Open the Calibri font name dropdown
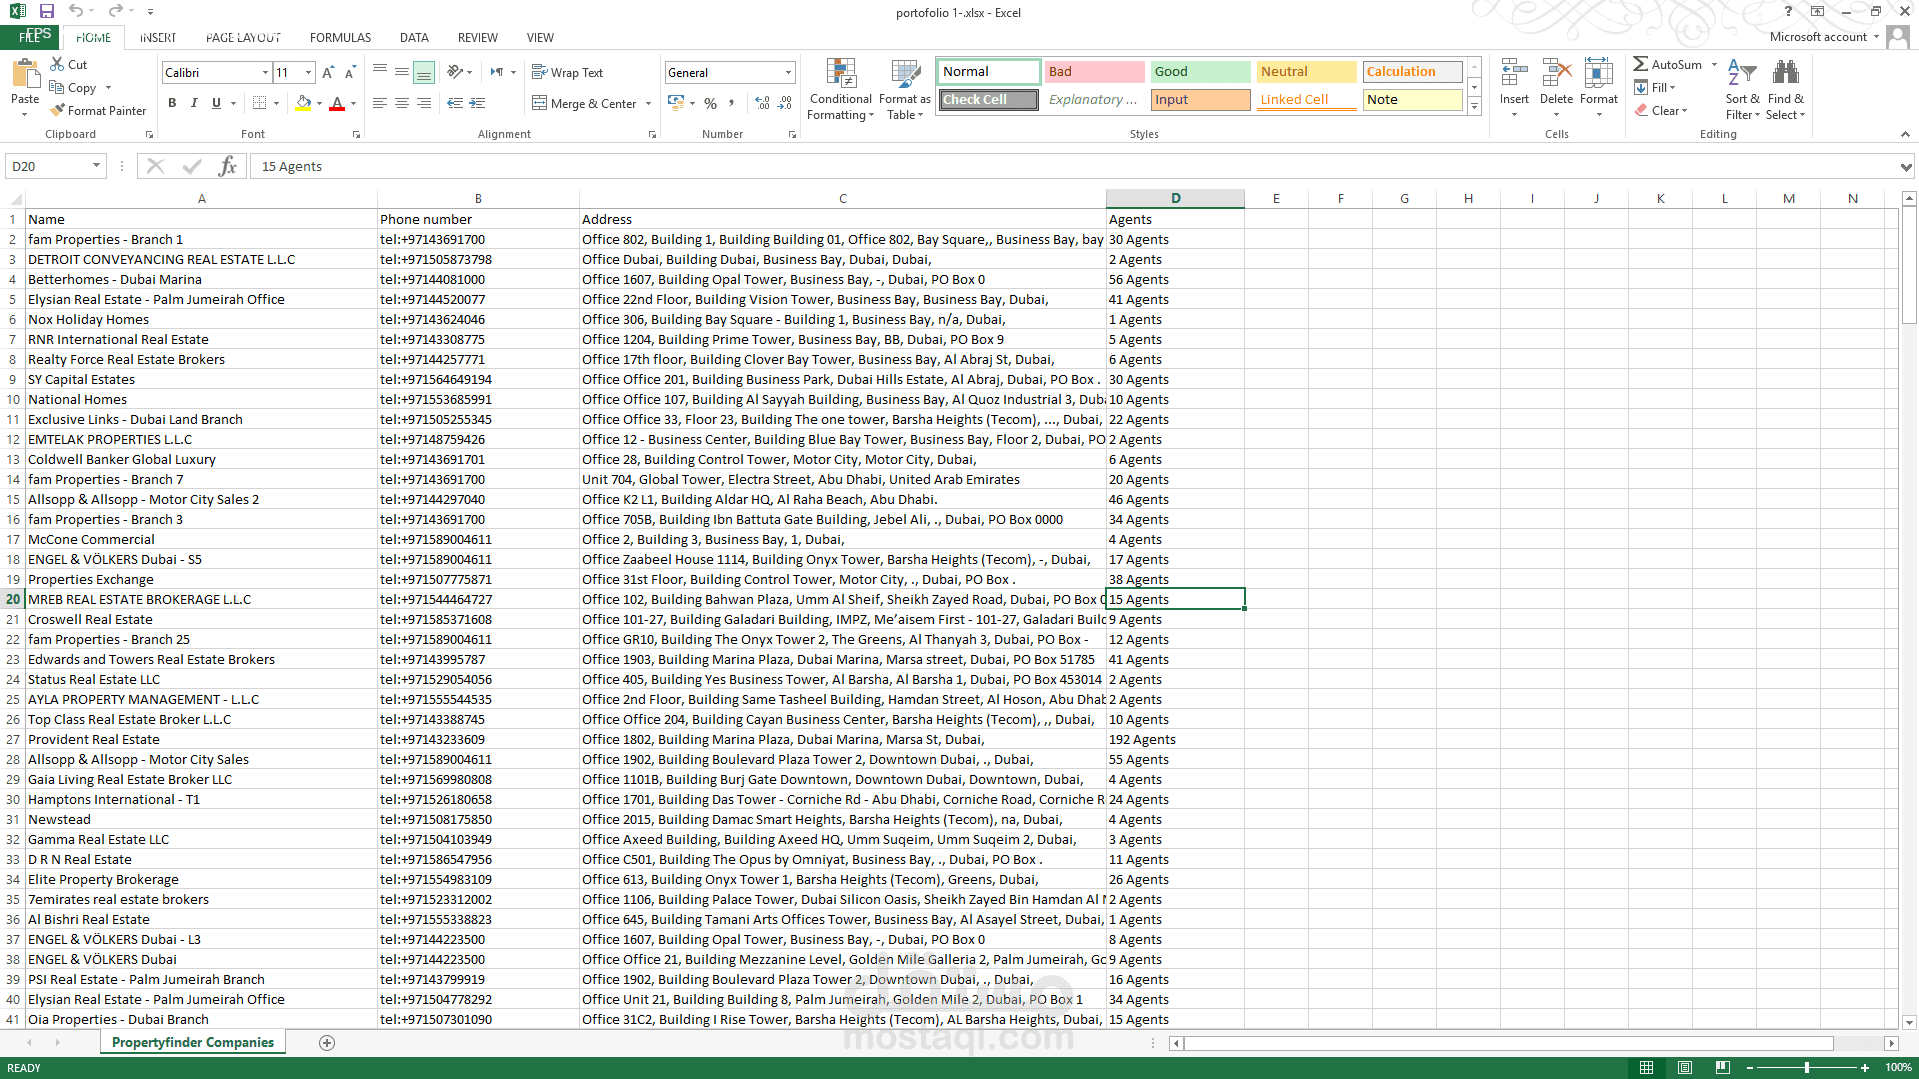This screenshot has width=1919, height=1079. coord(265,72)
